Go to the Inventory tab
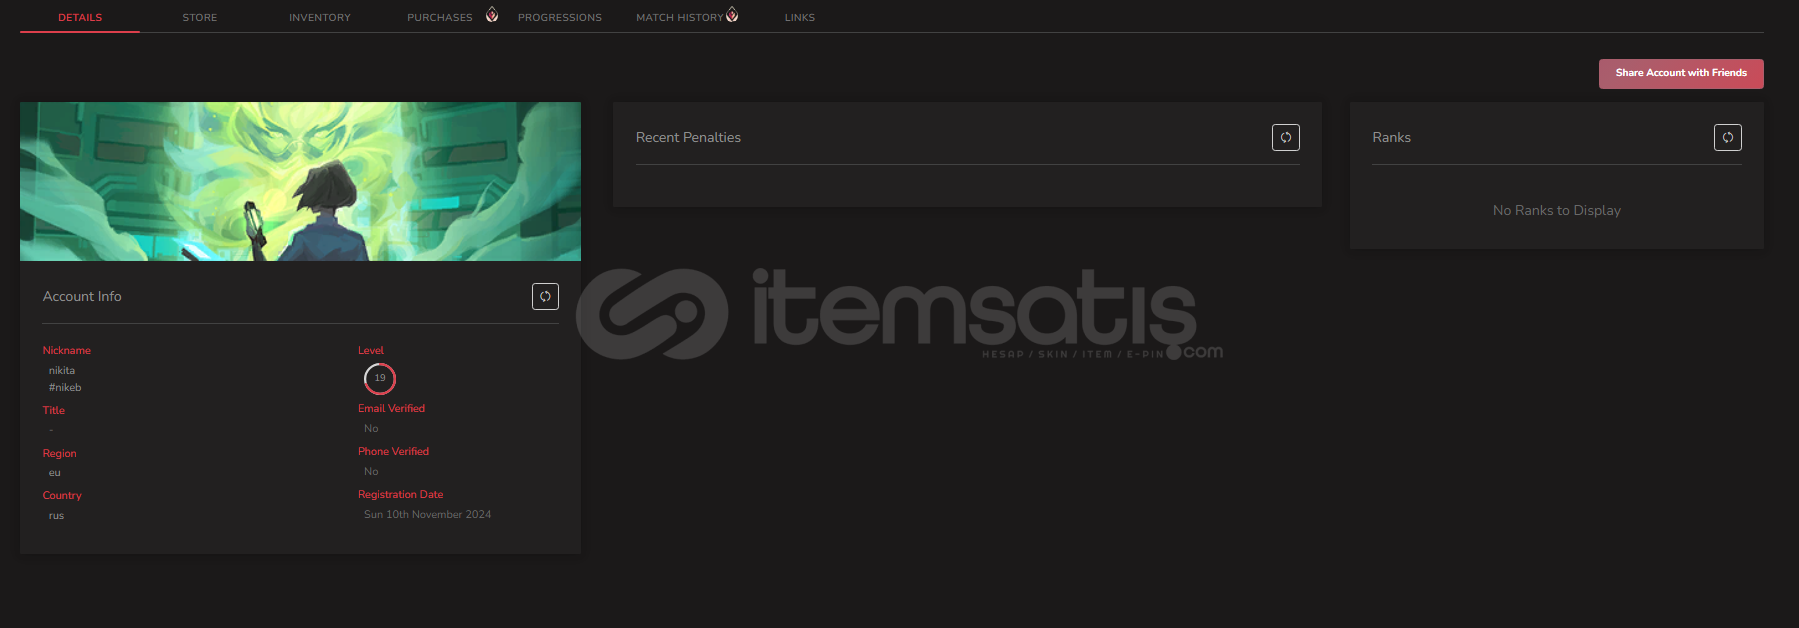Viewport: 1799px width, 628px height. click(x=320, y=17)
